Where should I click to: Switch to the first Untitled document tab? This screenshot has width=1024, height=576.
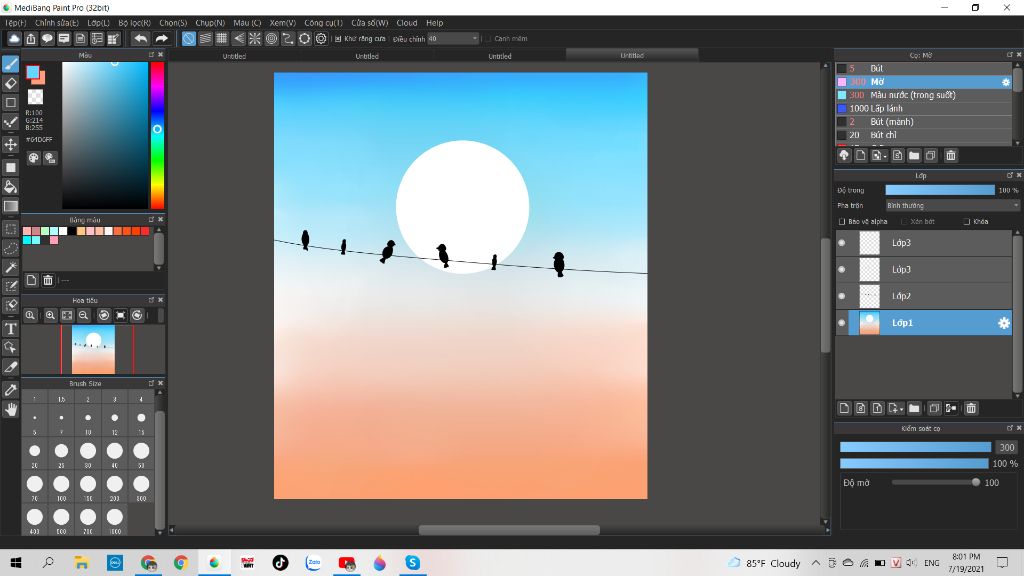[x=234, y=56]
